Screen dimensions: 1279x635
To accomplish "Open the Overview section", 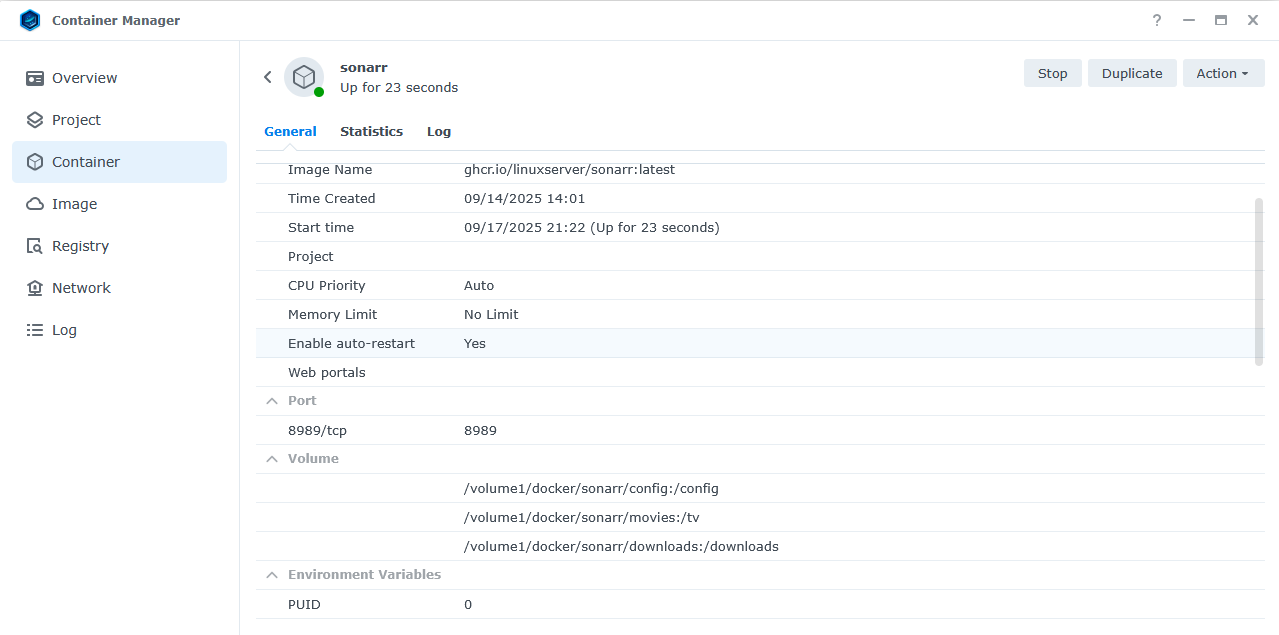I will [x=119, y=78].
